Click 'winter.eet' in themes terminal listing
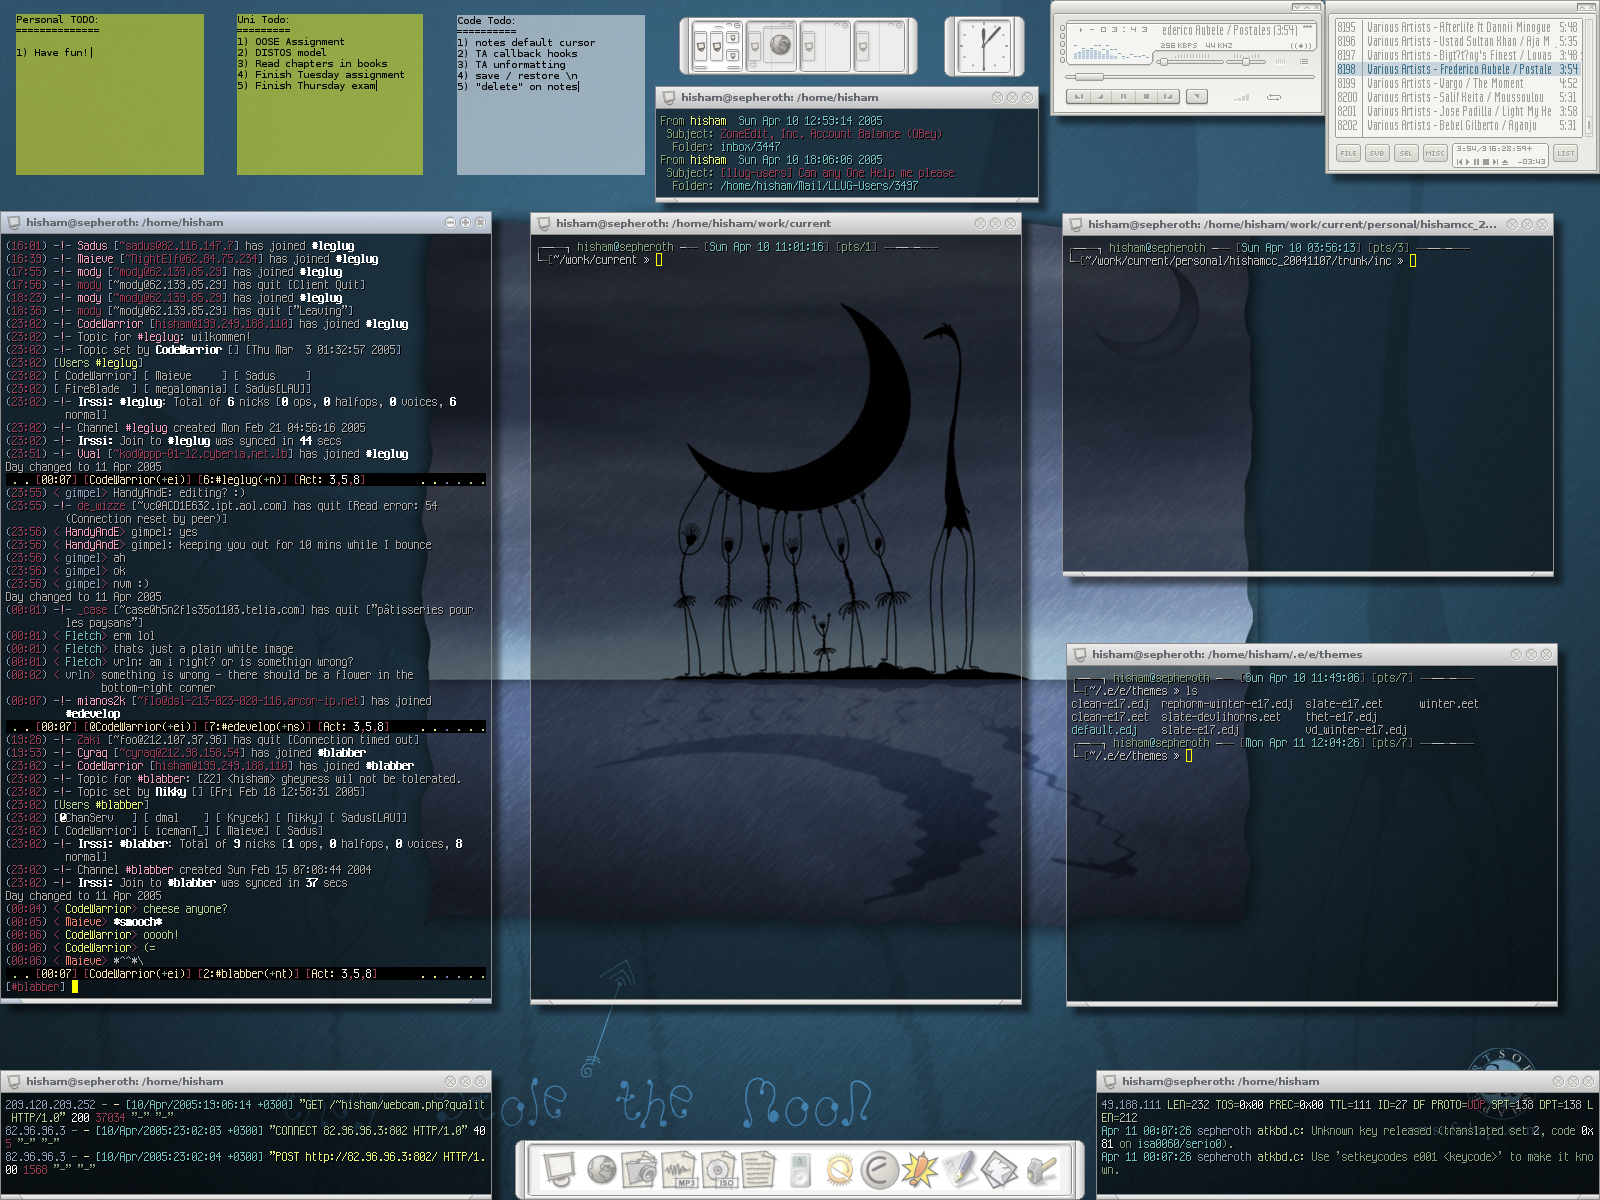This screenshot has height=1200, width=1600. point(1448,704)
